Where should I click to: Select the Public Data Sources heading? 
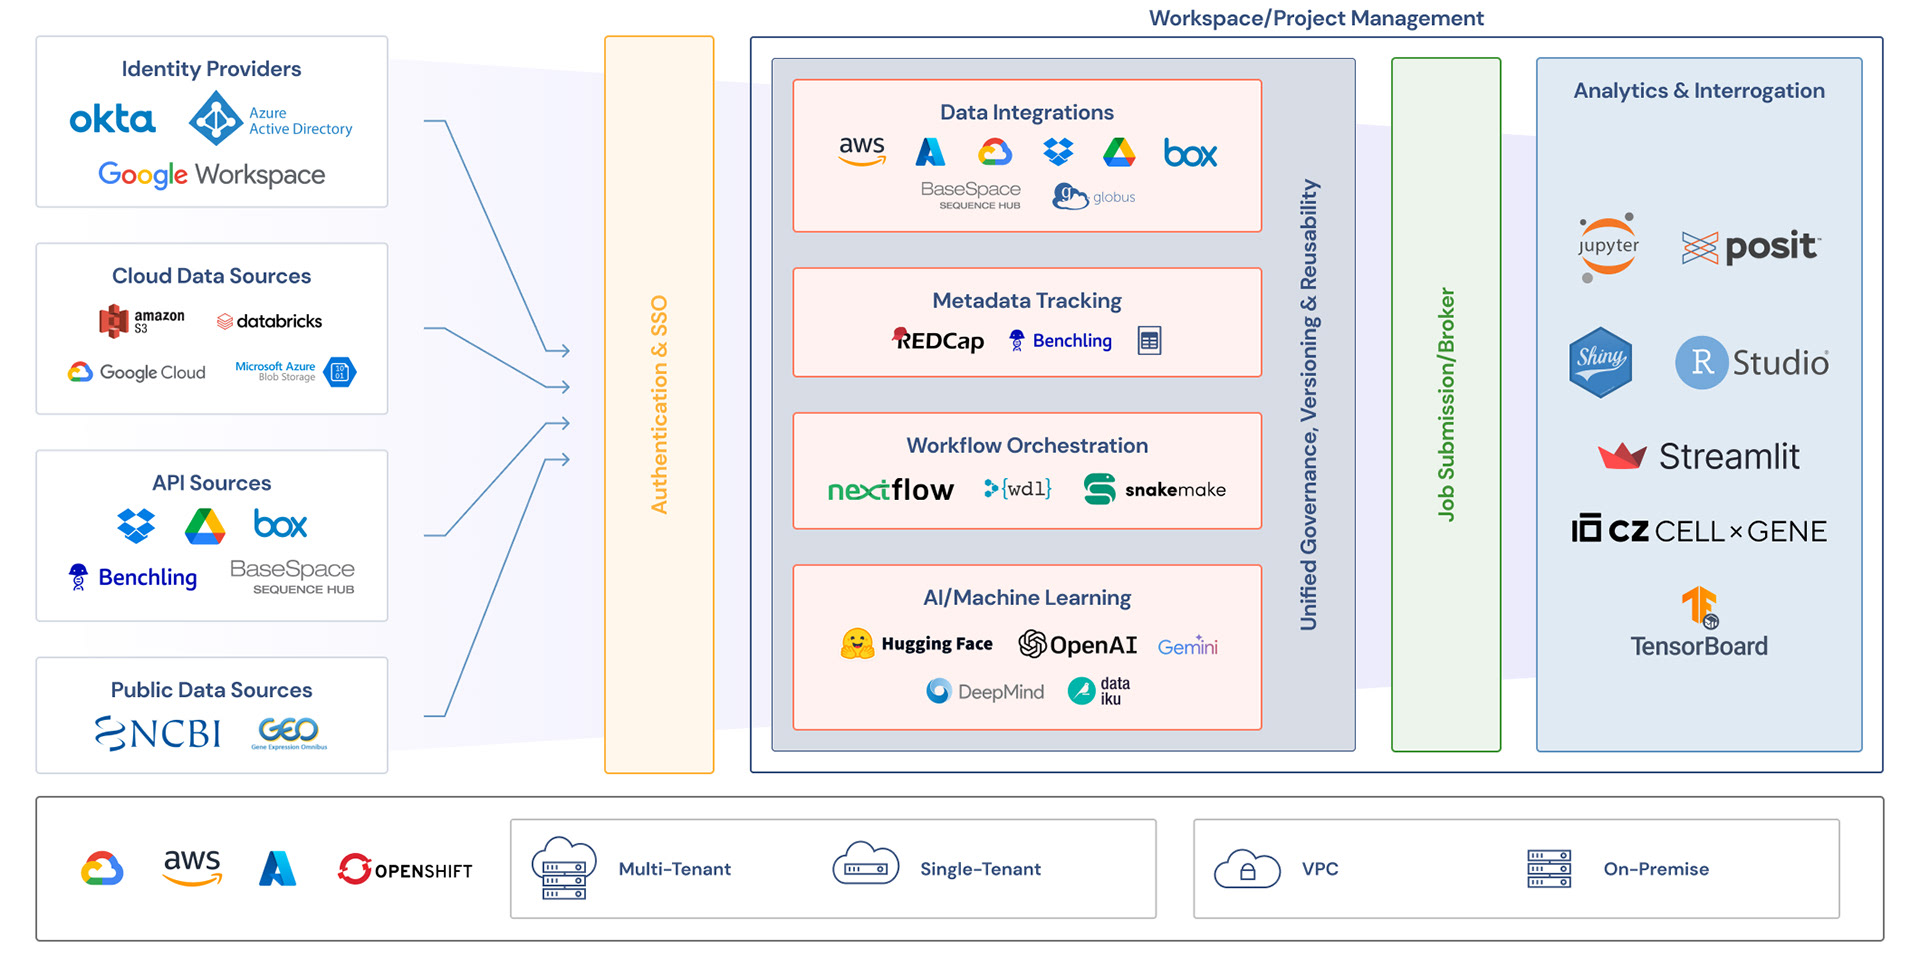[x=211, y=690]
